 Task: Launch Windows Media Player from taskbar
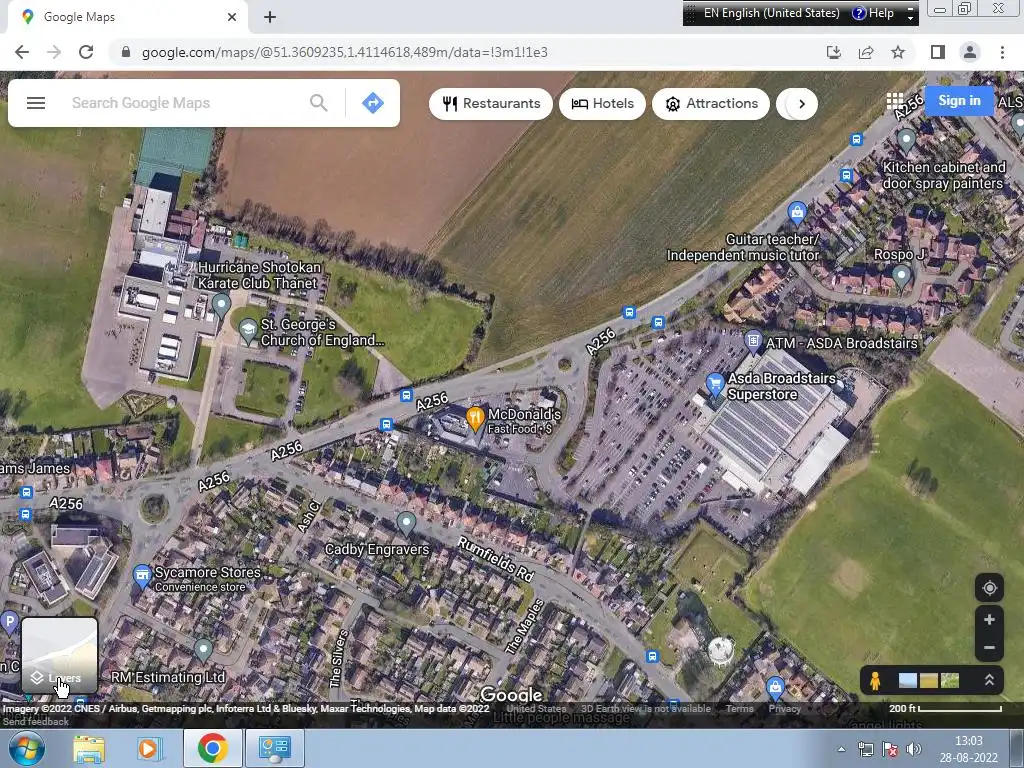[x=148, y=748]
